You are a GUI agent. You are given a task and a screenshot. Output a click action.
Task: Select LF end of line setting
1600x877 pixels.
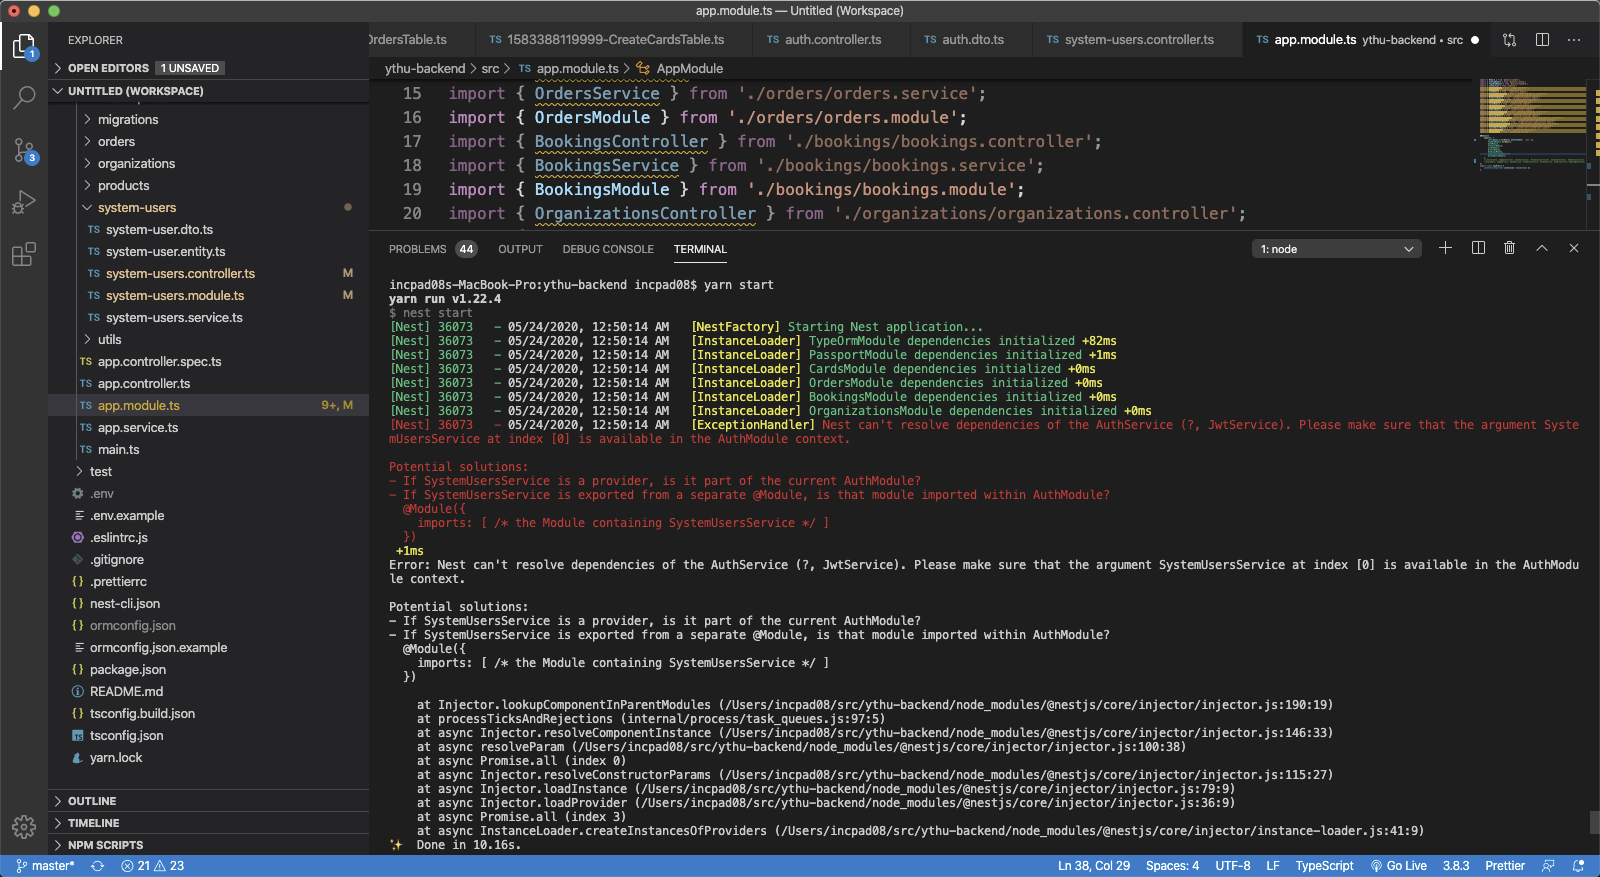point(1273,866)
